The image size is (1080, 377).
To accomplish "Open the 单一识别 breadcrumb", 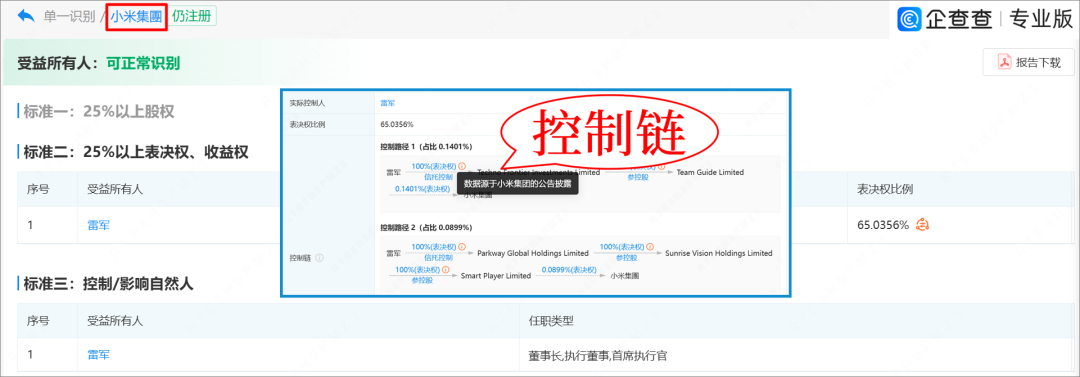I will 69,16.
